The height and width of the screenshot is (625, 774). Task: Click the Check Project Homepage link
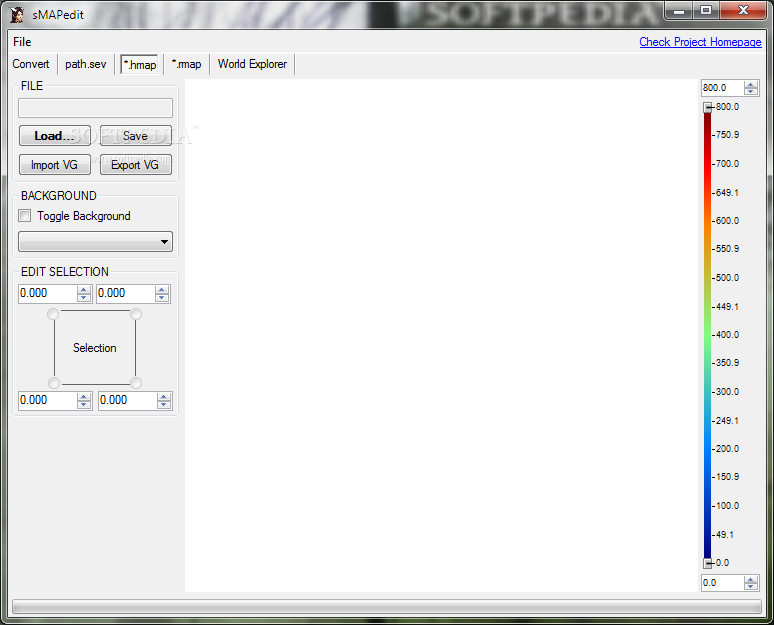[x=700, y=42]
